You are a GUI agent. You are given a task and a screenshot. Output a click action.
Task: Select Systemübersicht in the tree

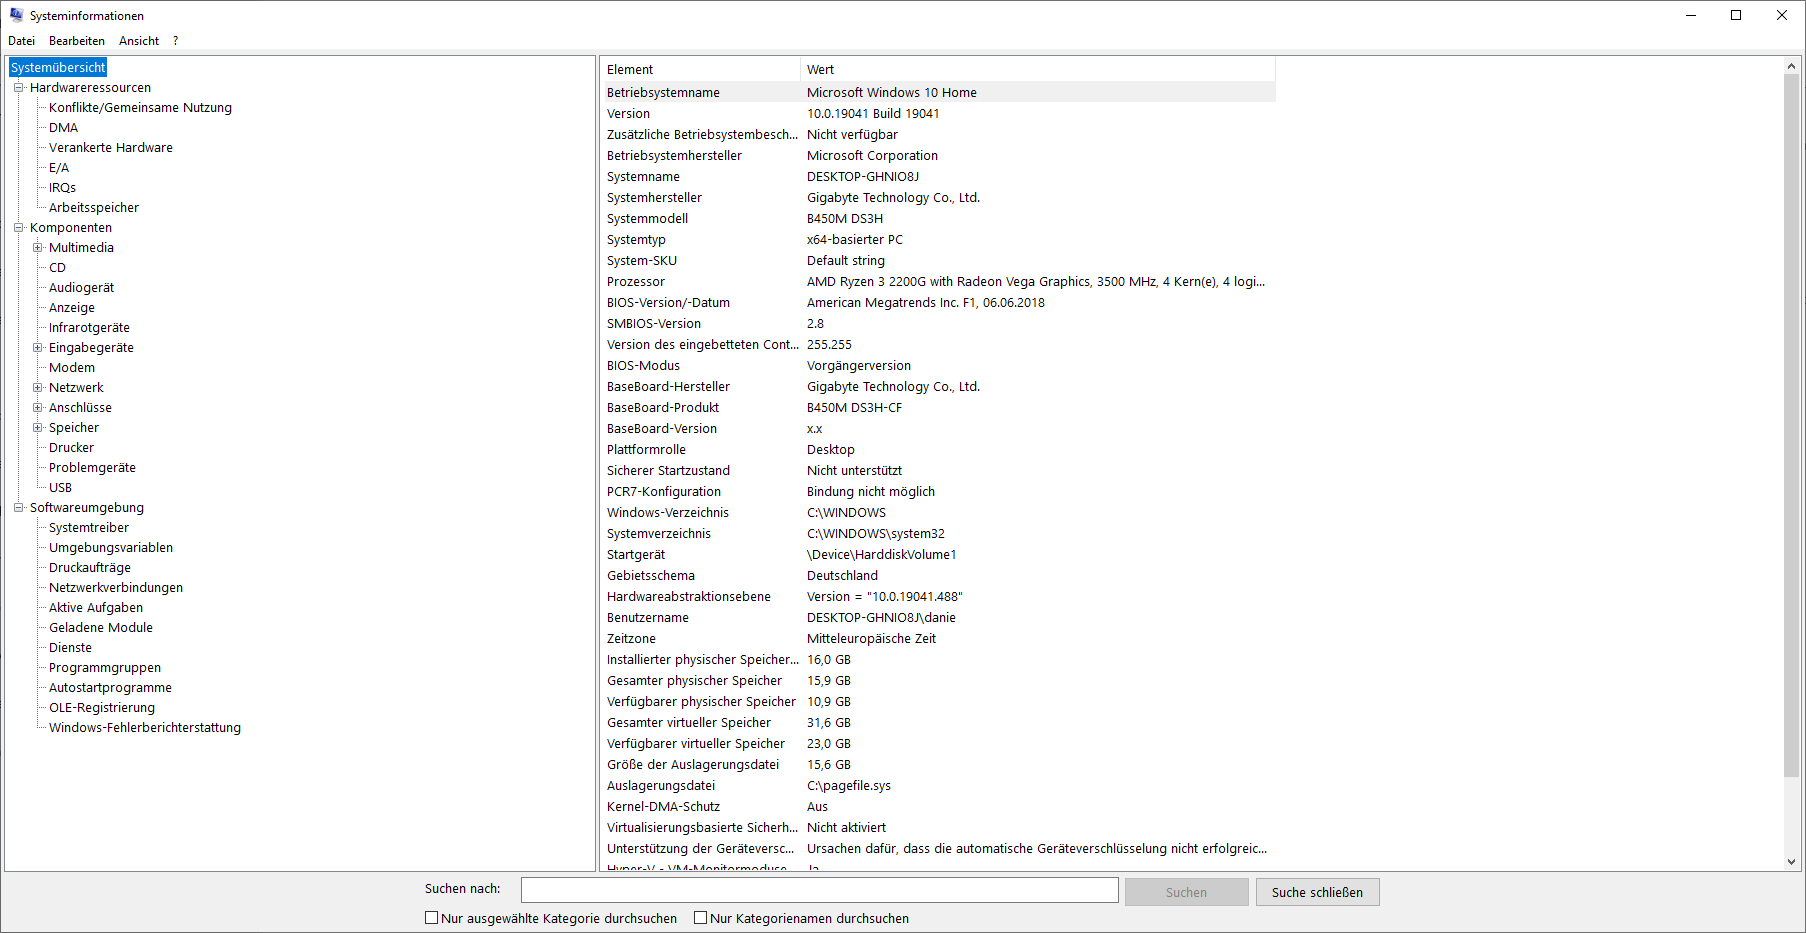click(58, 67)
